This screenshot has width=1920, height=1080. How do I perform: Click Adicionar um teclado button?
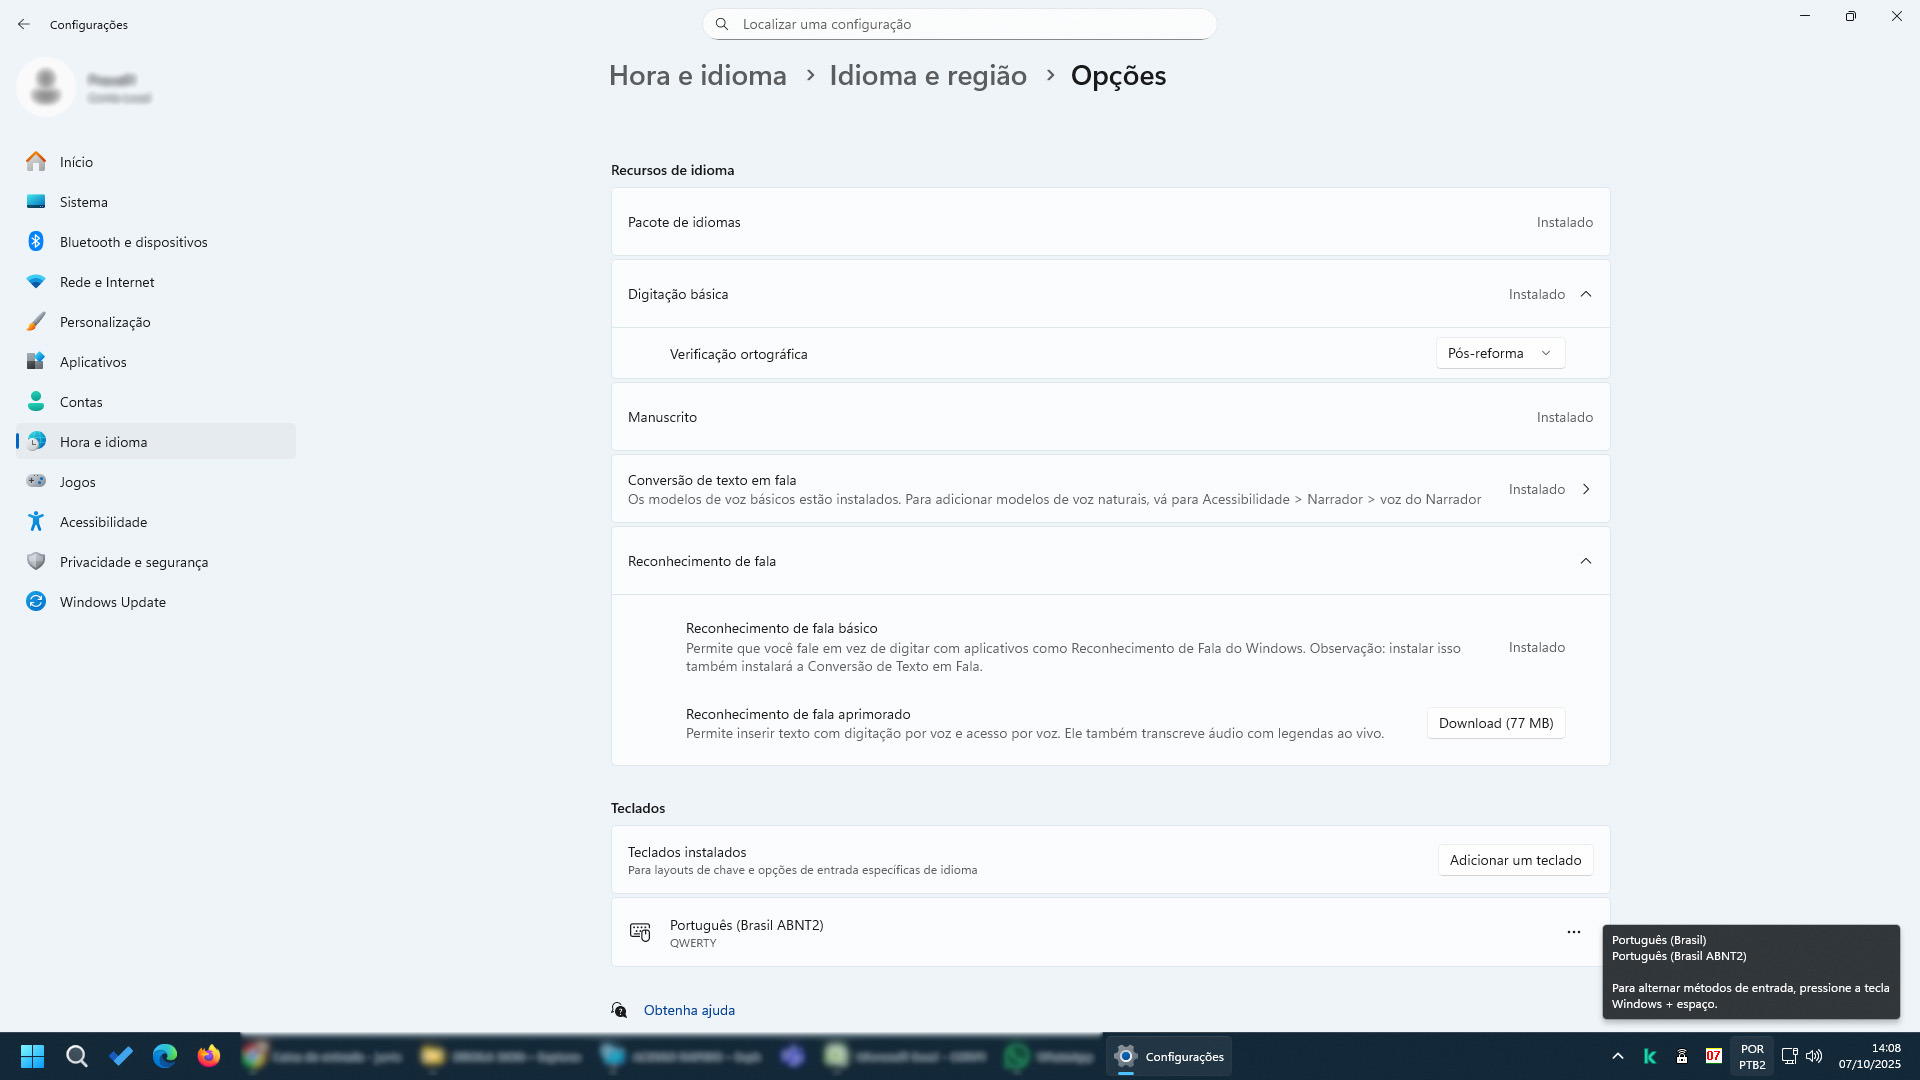click(x=1515, y=860)
